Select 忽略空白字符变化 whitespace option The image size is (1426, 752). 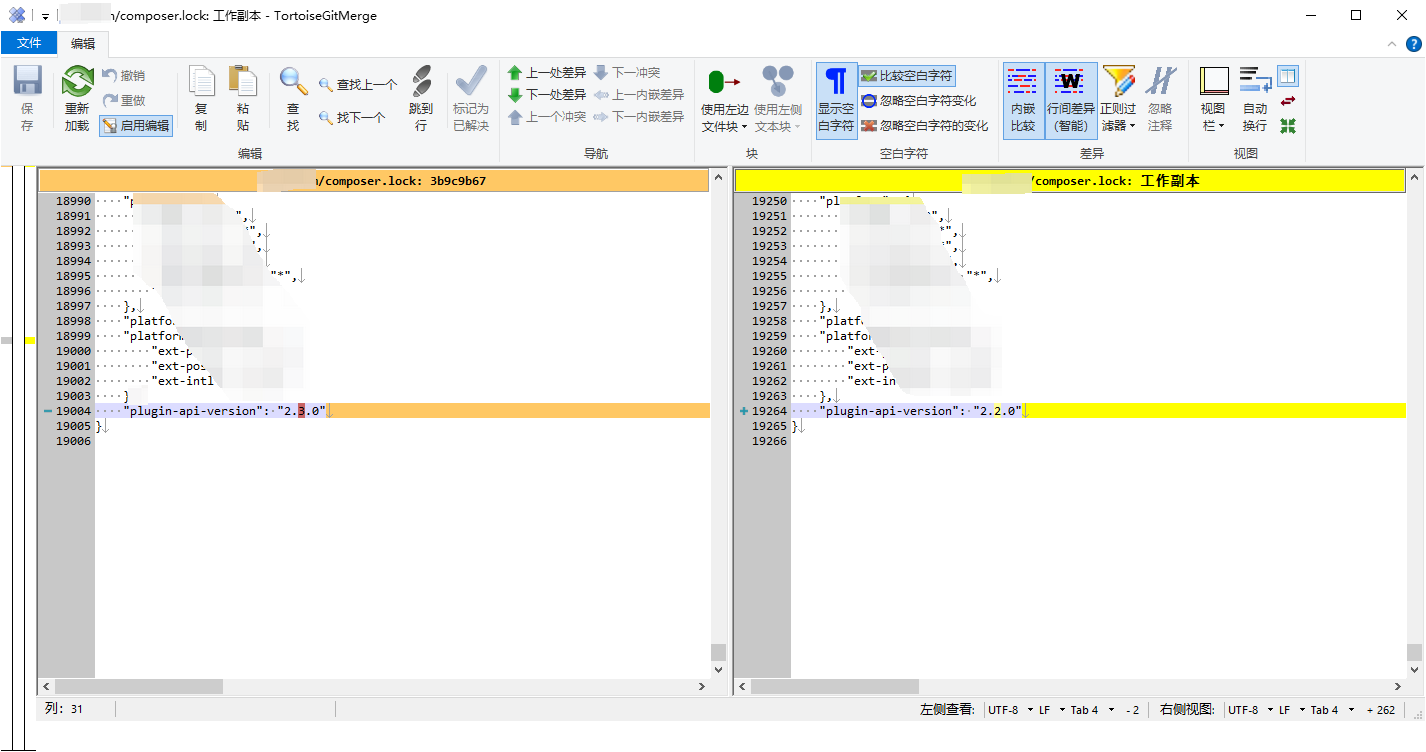pos(918,101)
